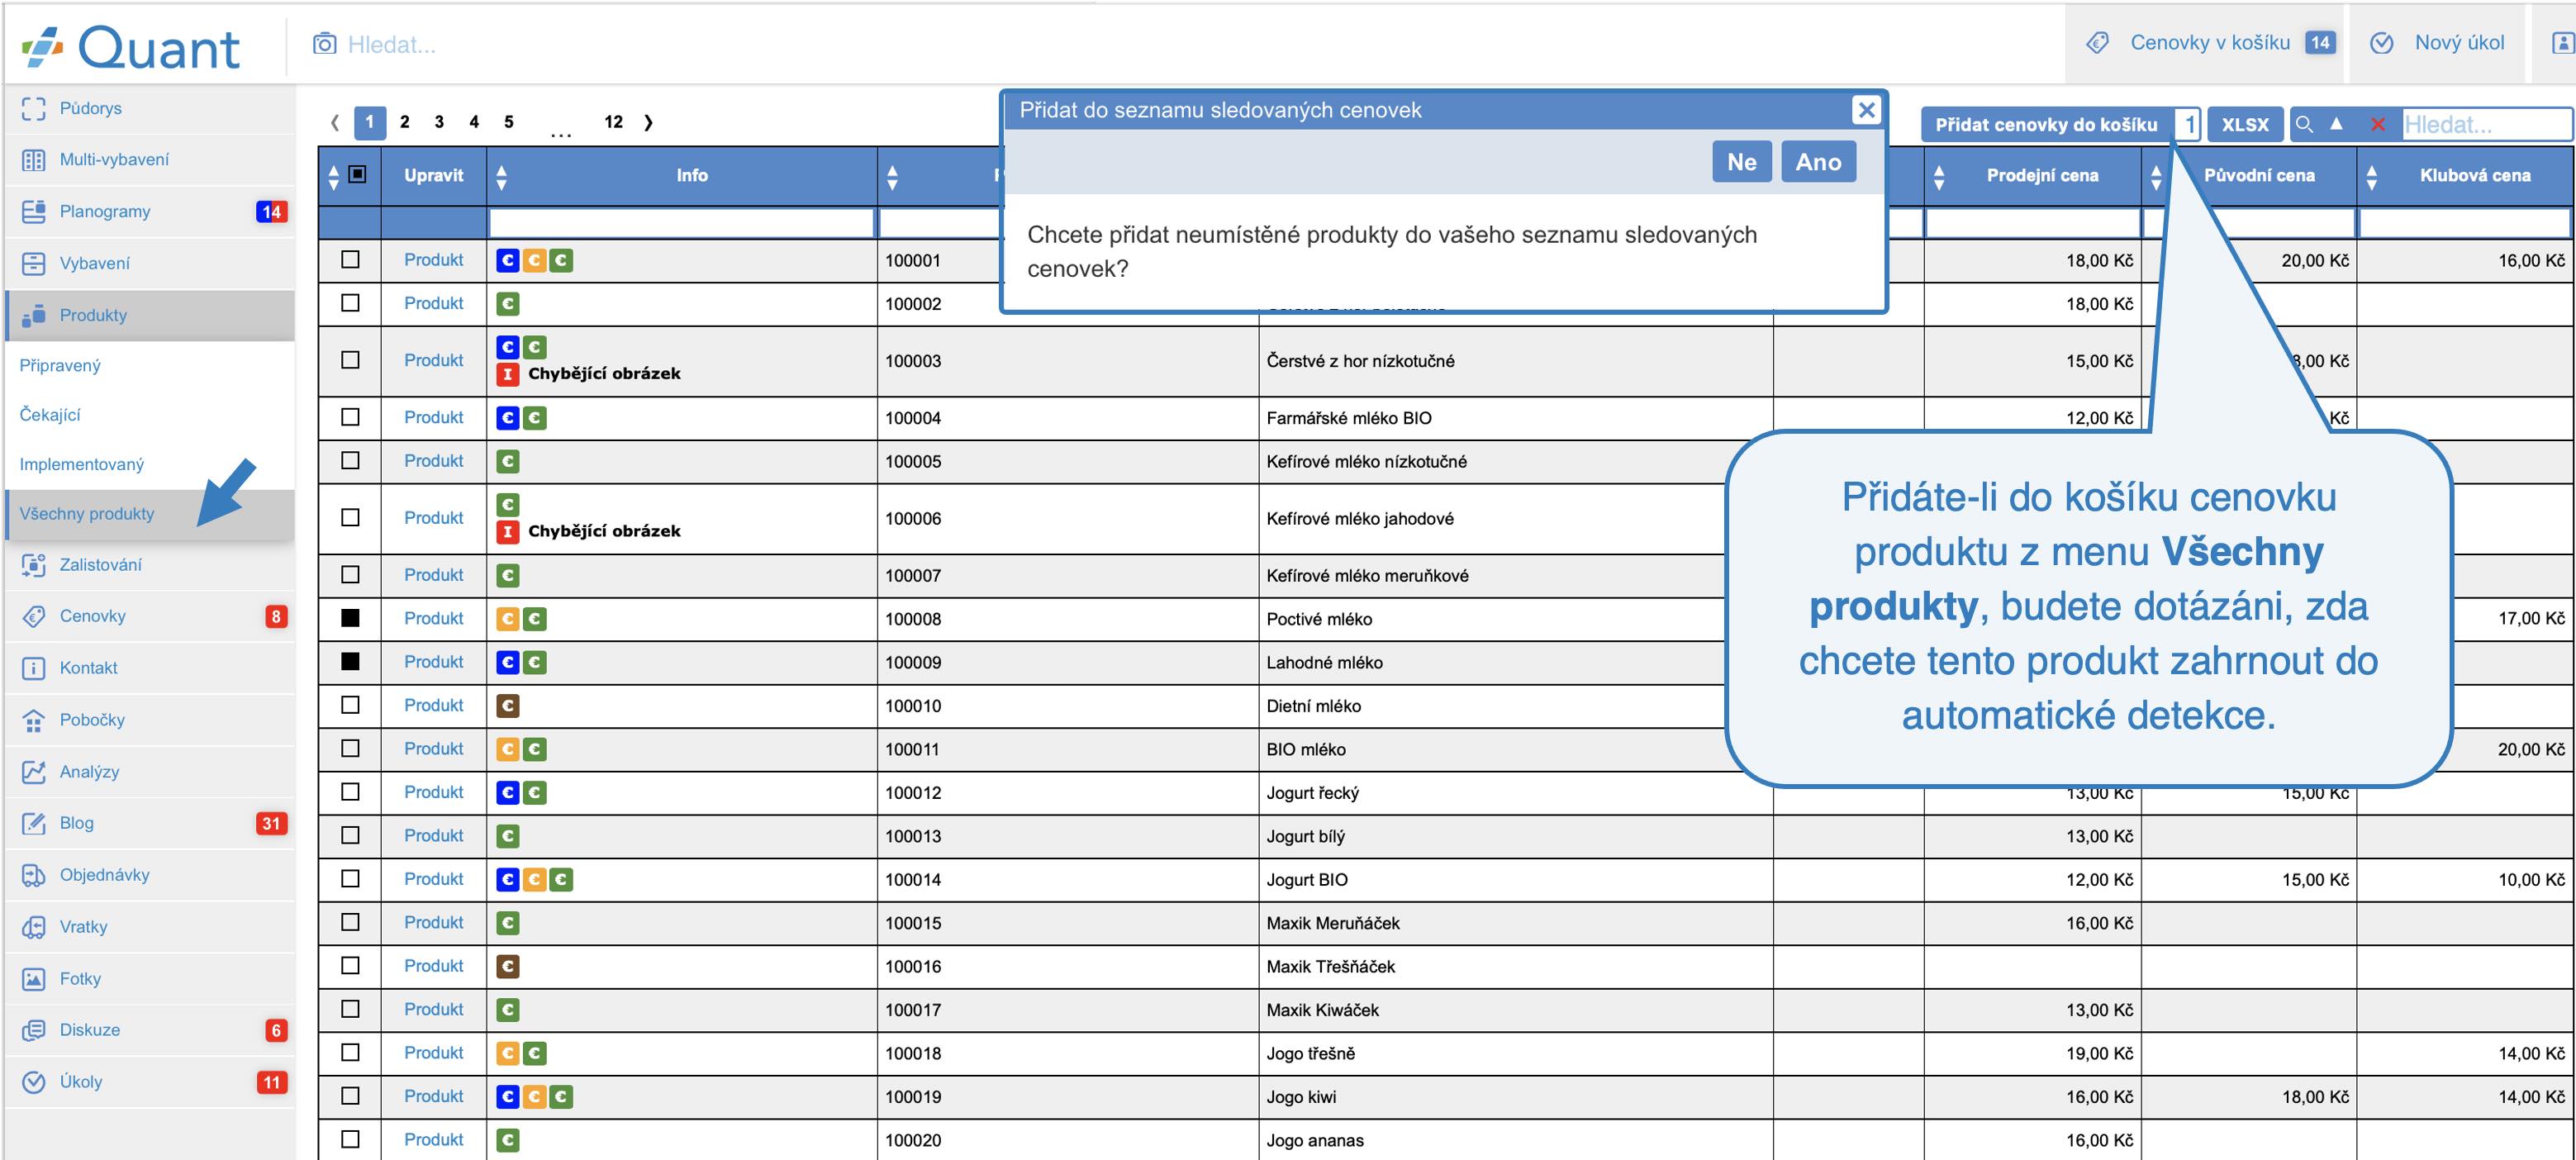2576x1160 pixels.
Task: Open the Fotky picture icon
Action: (x=33, y=979)
